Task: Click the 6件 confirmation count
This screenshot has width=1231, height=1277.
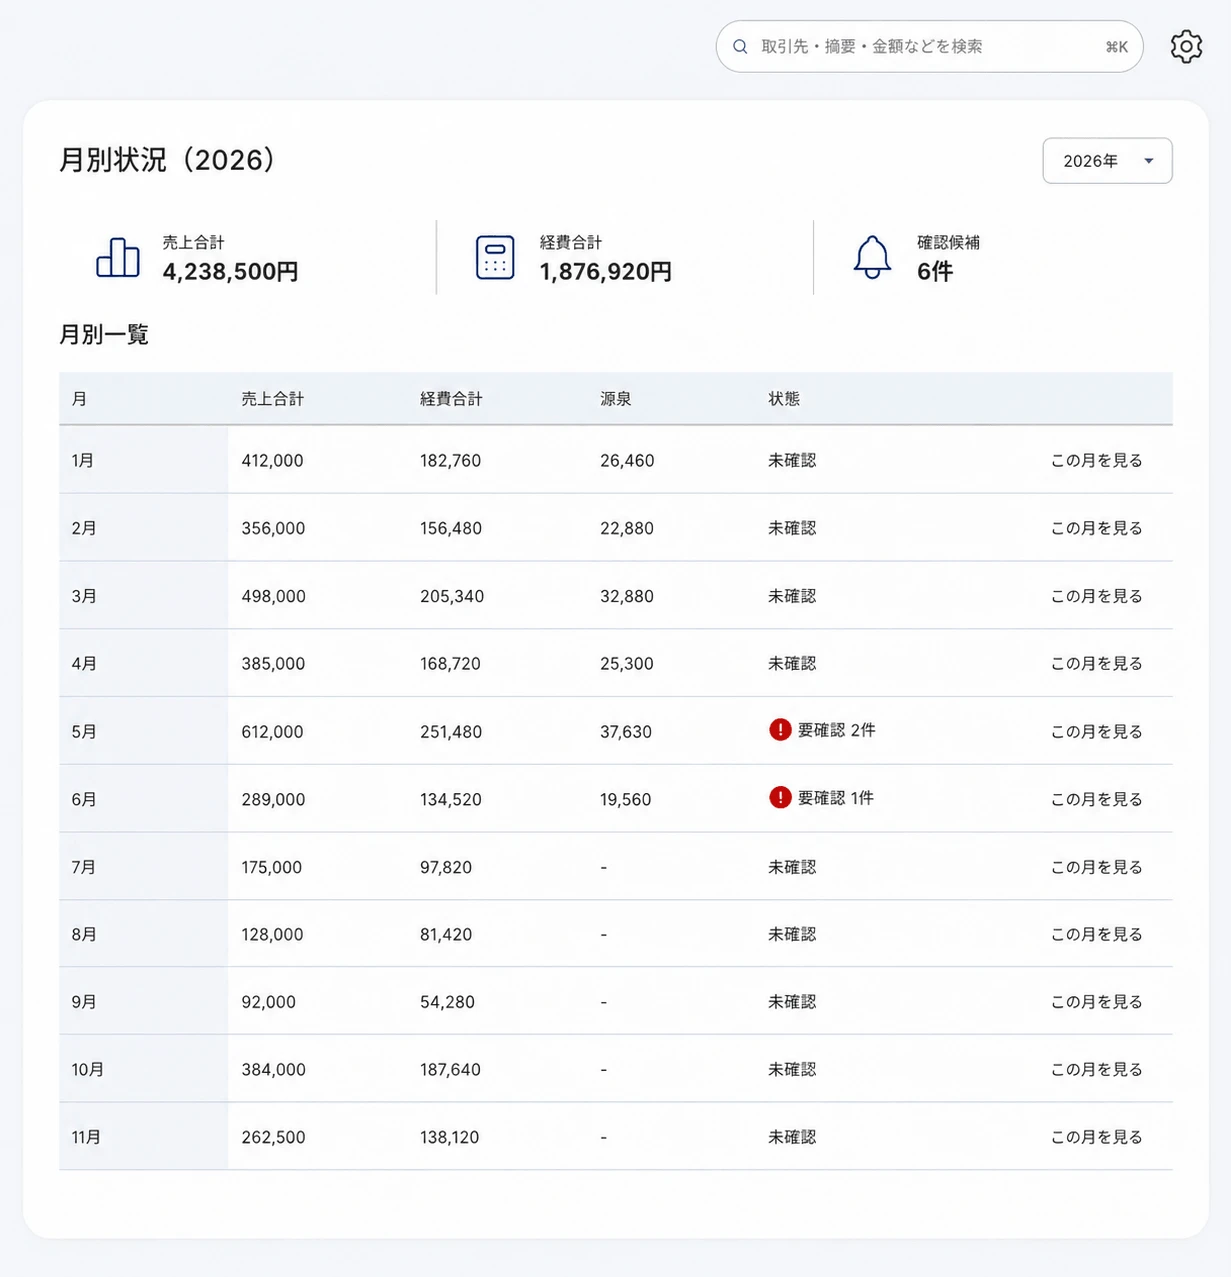Action: point(935,272)
